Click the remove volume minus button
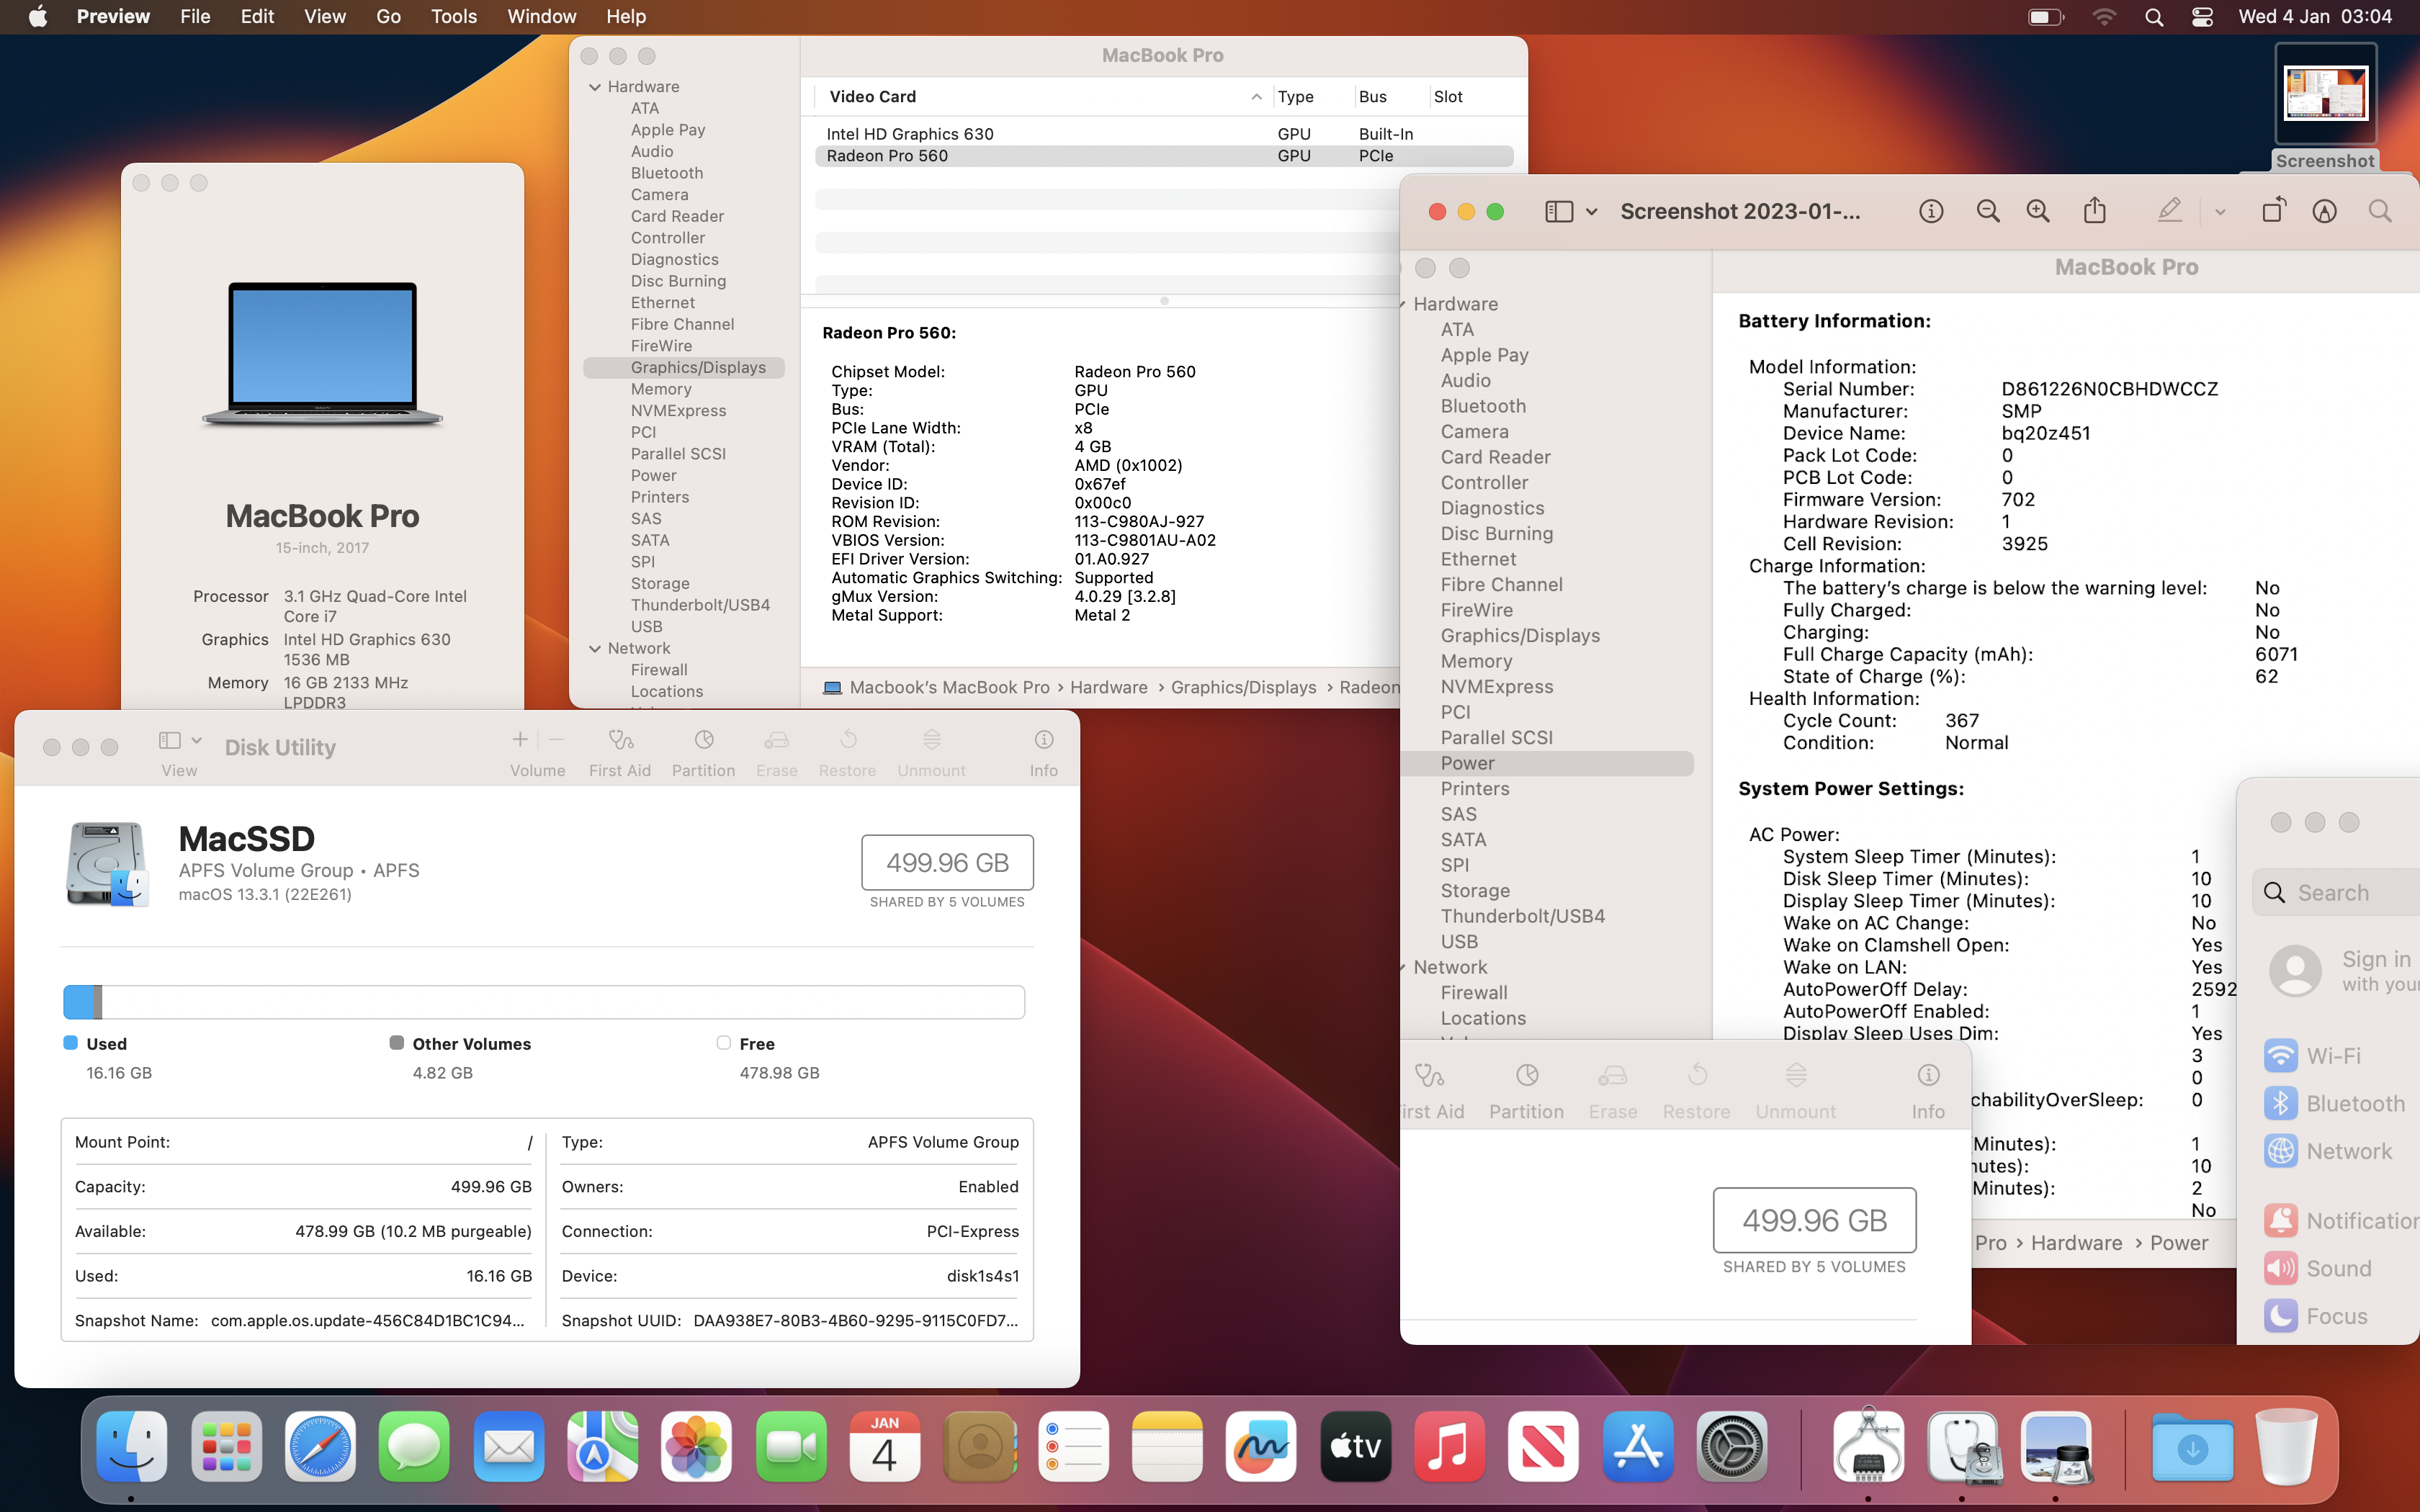Screen dimensions: 2420x1512 (x=557, y=740)
